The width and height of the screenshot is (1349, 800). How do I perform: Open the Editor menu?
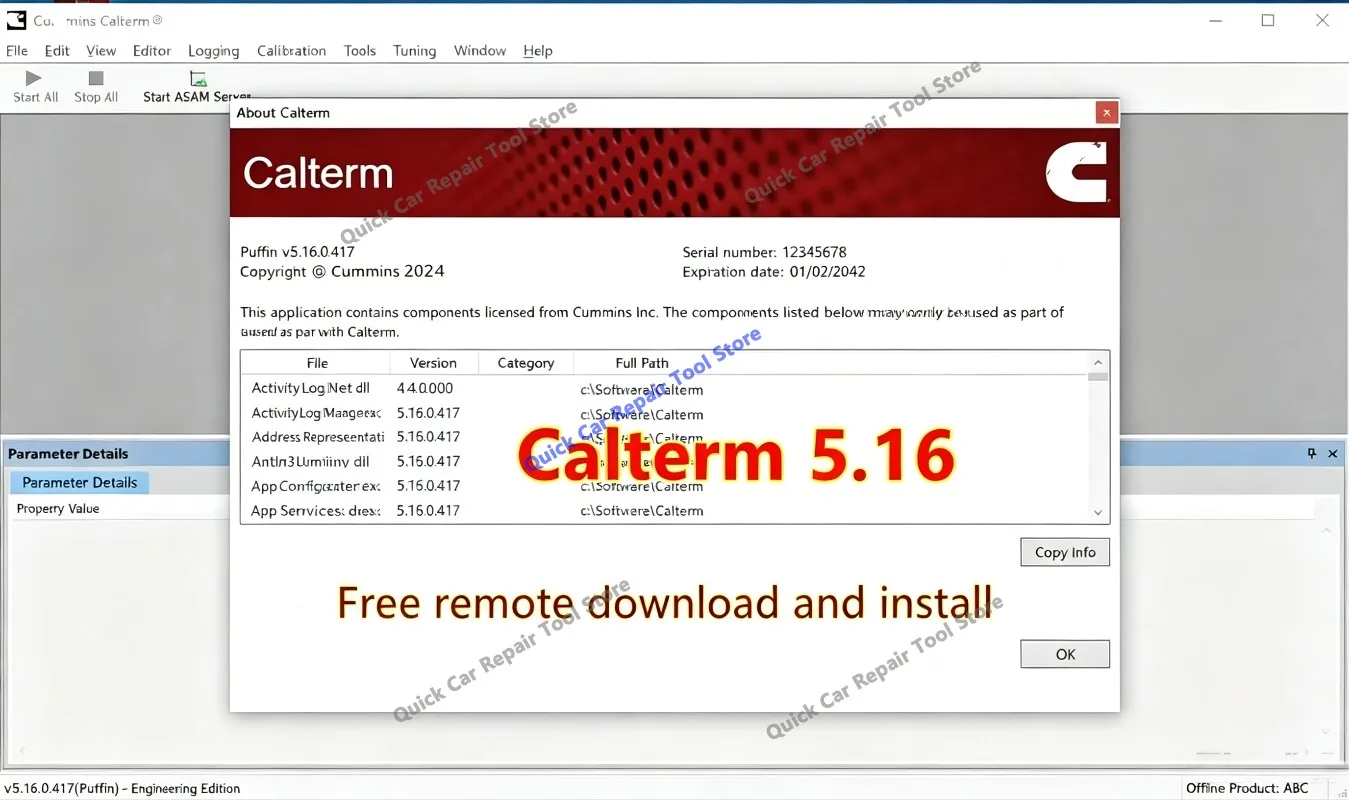(152, 51)
